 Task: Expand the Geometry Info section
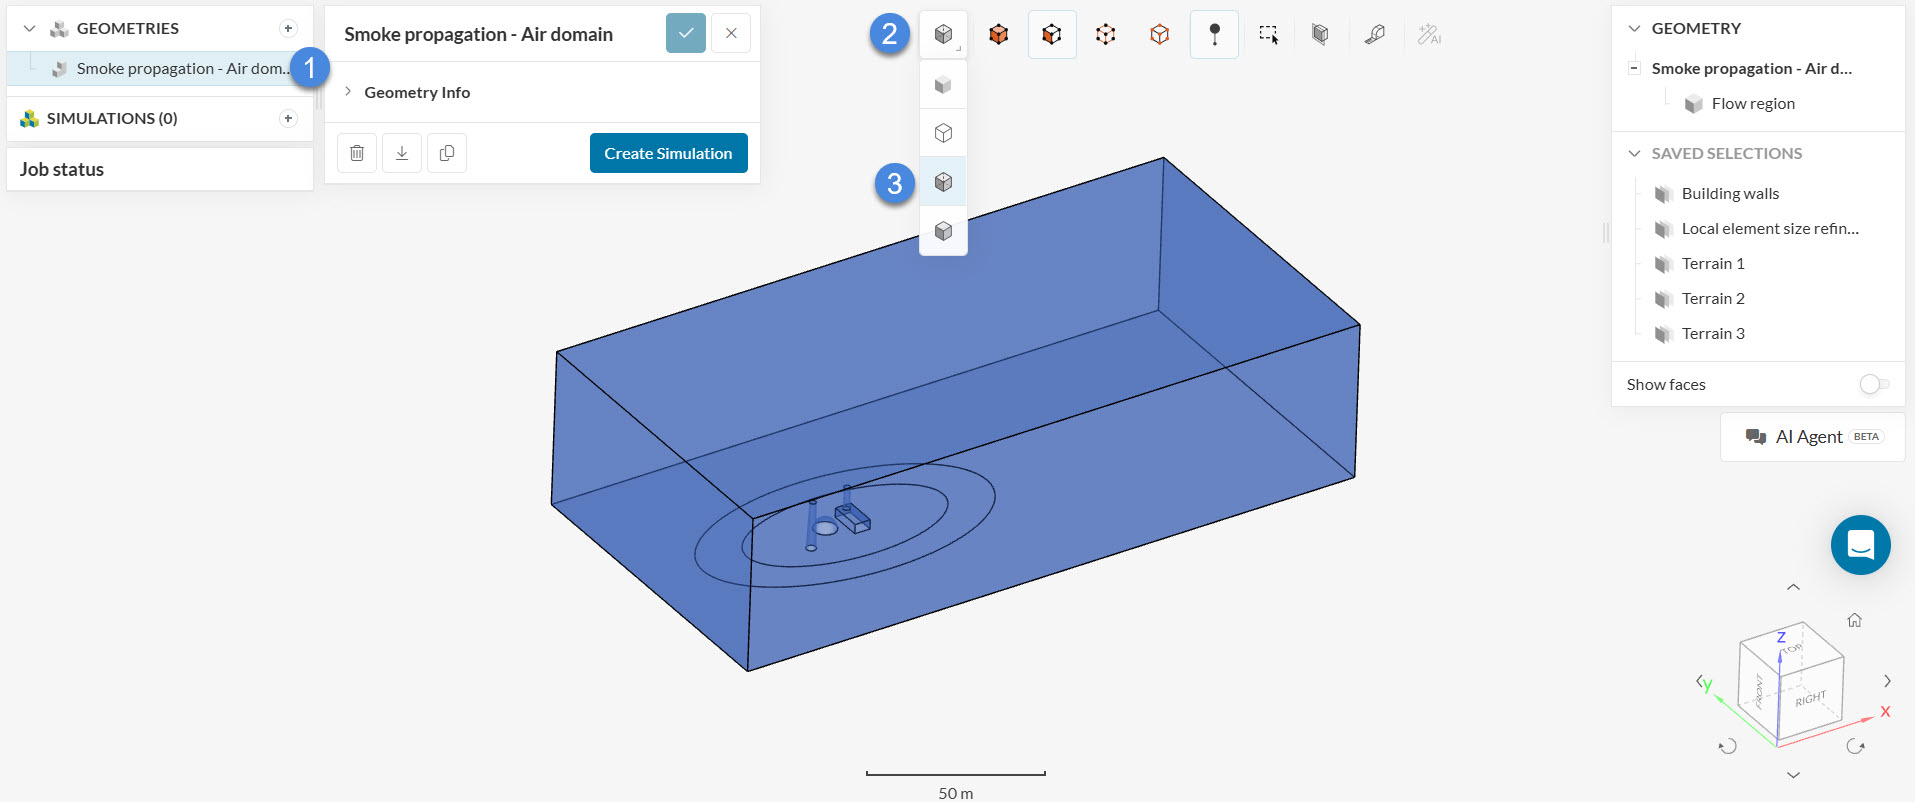pos(348,92)
